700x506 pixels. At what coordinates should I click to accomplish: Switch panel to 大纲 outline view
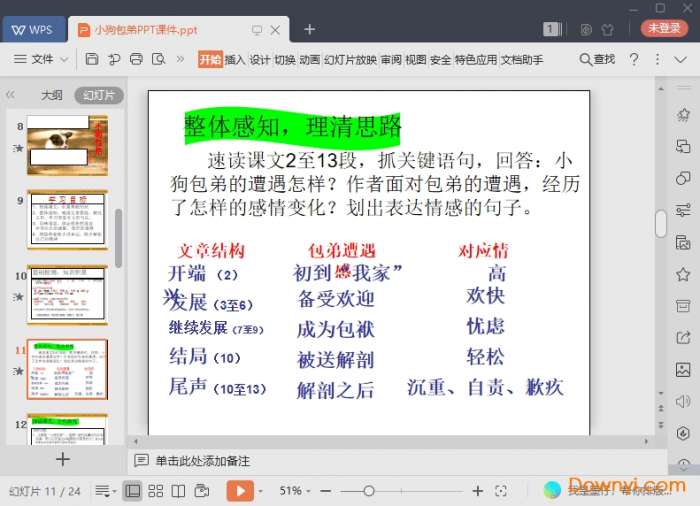point(52,96)
